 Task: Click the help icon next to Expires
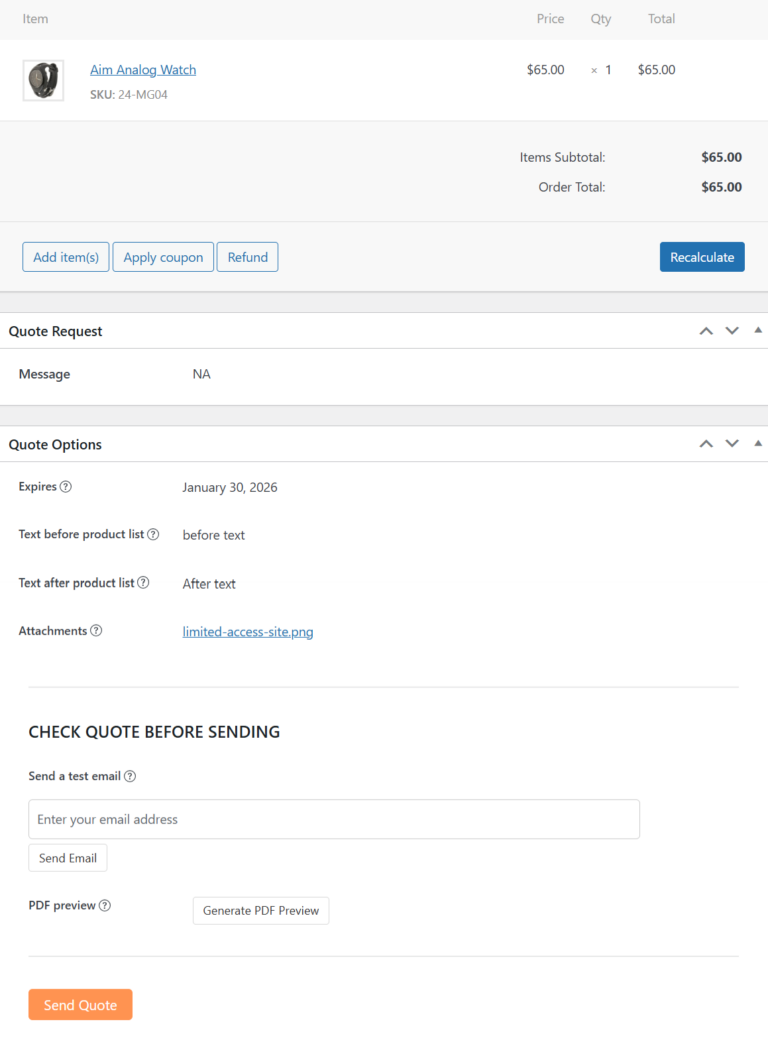66,487
